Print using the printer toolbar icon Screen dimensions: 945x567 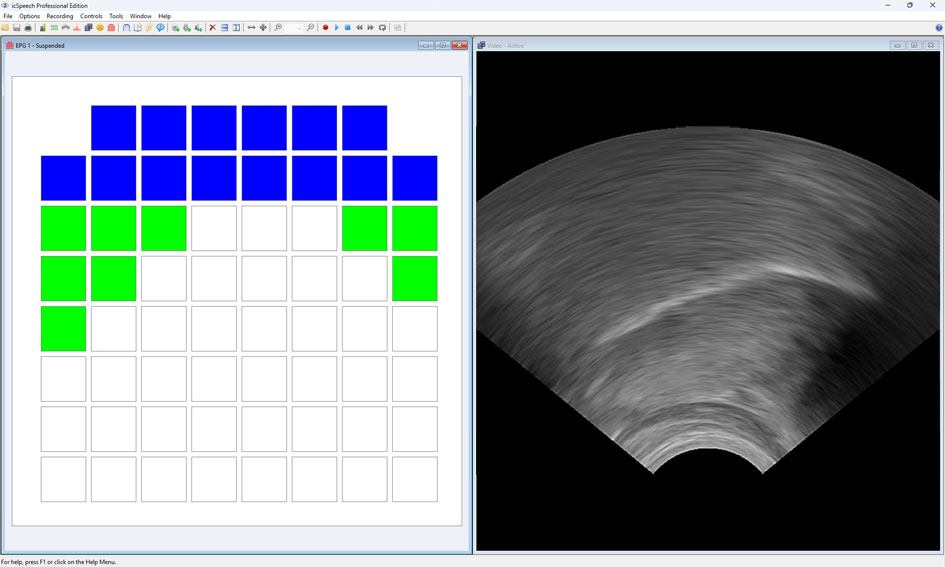pos(28,28)
